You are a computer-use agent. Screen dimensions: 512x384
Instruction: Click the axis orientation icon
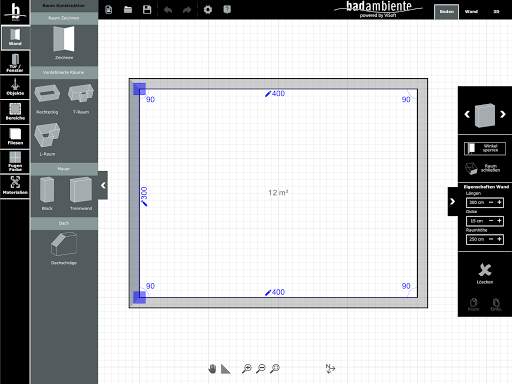(330, 368)
